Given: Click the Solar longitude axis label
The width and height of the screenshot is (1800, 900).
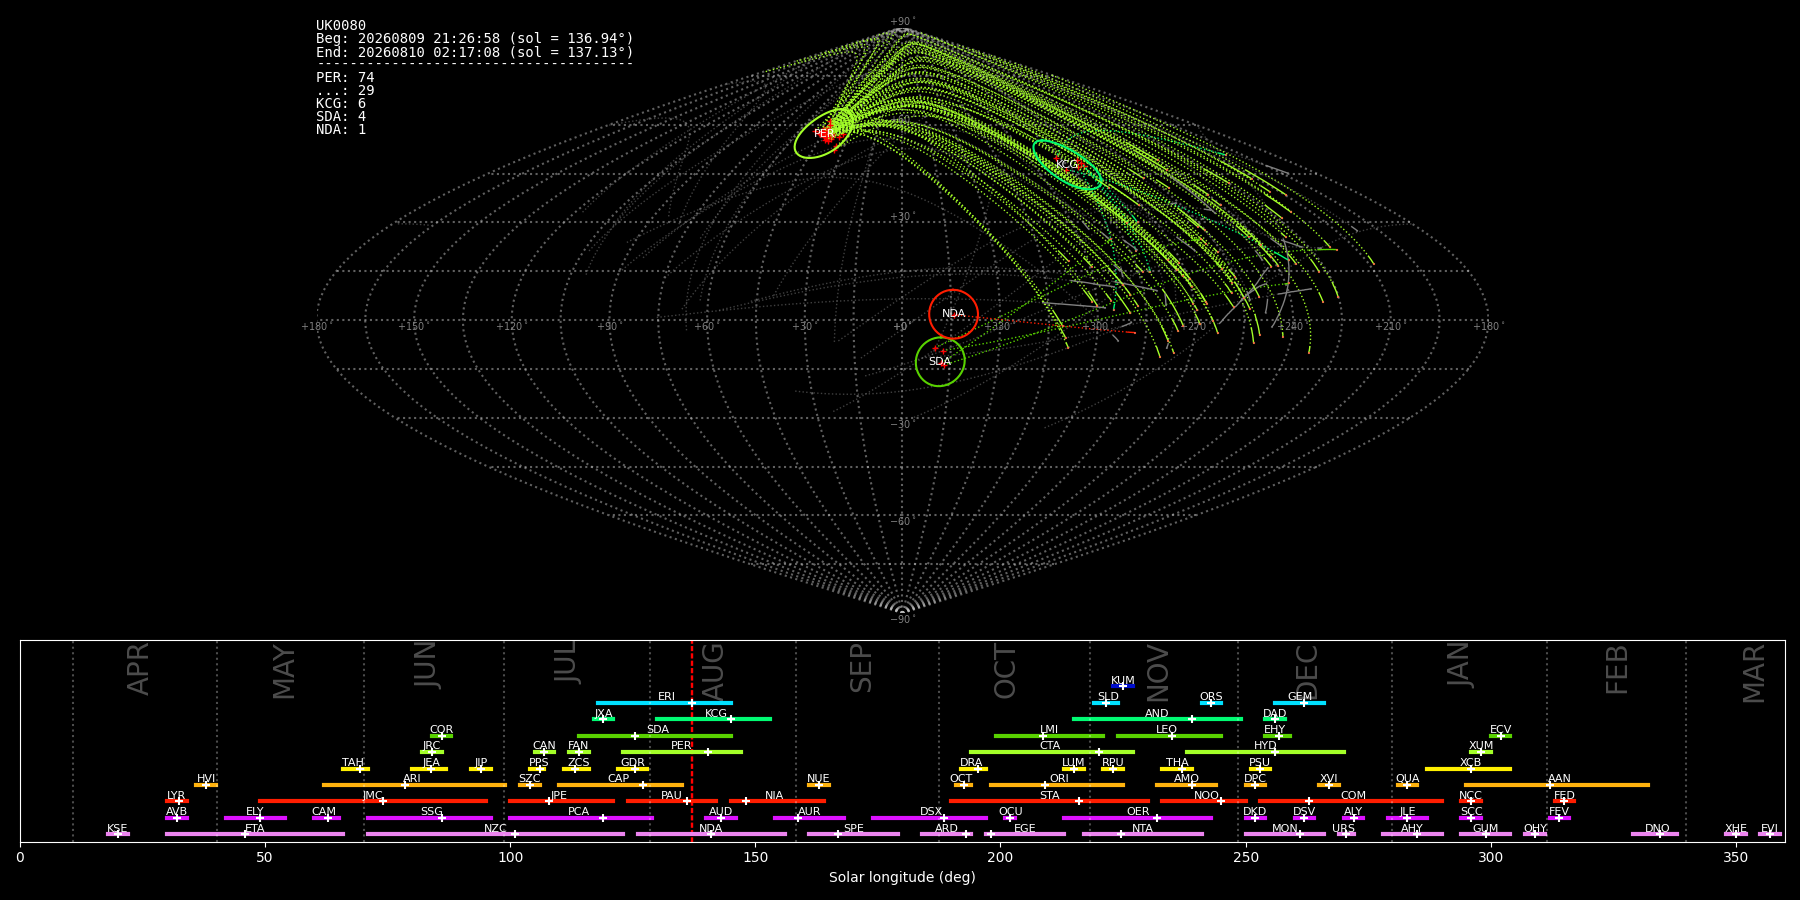Looking at the screenshot, I should point(902,878).
